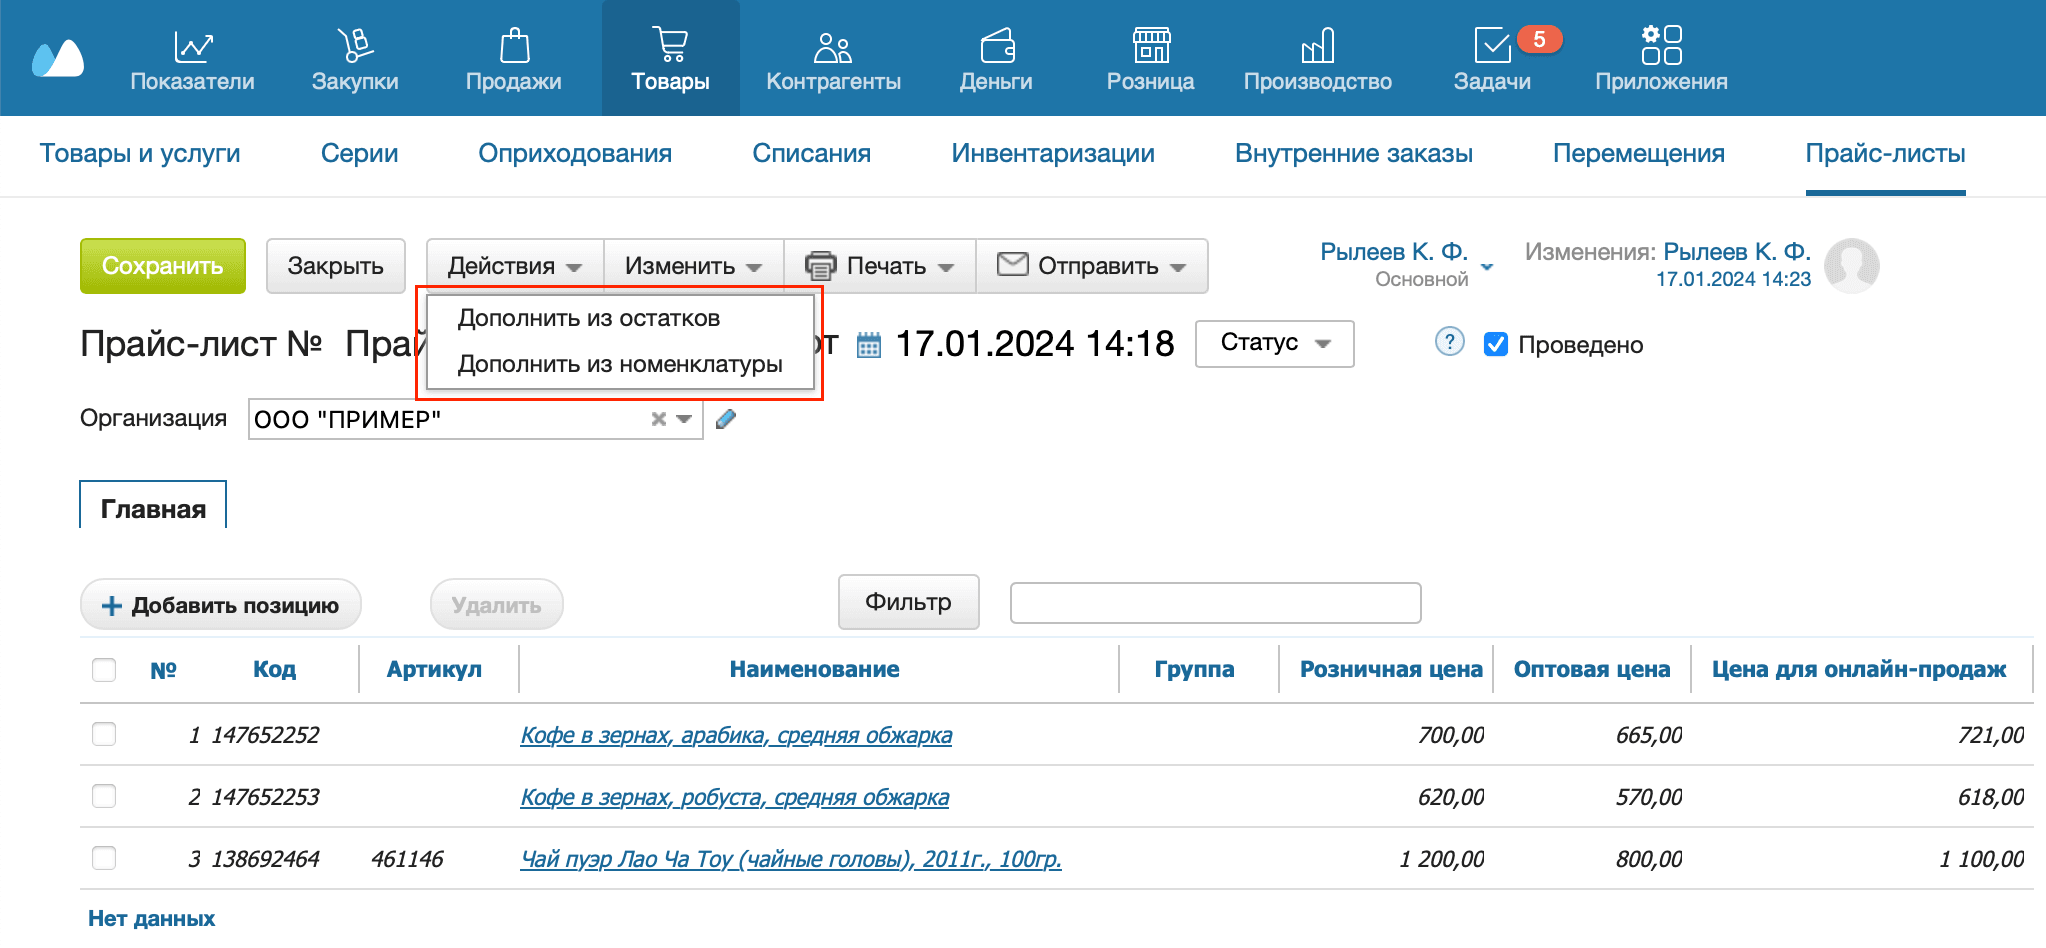
Task: Click the question mark help icon
Action: [1449, 342]
